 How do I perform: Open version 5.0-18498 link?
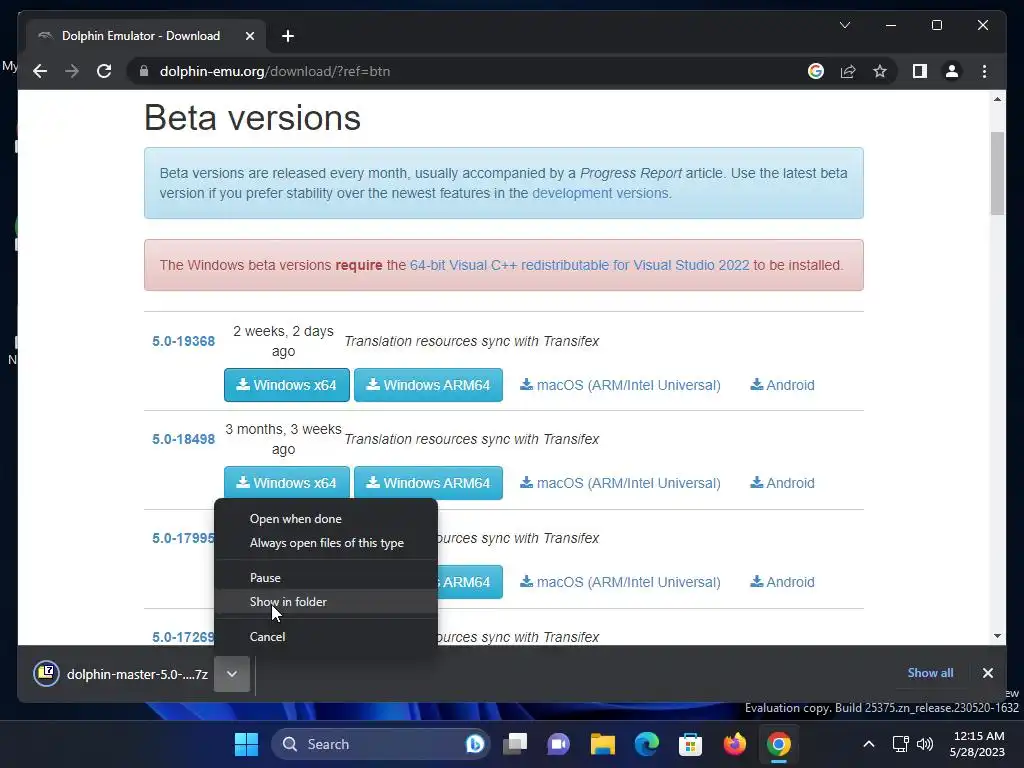pos(184,439)
